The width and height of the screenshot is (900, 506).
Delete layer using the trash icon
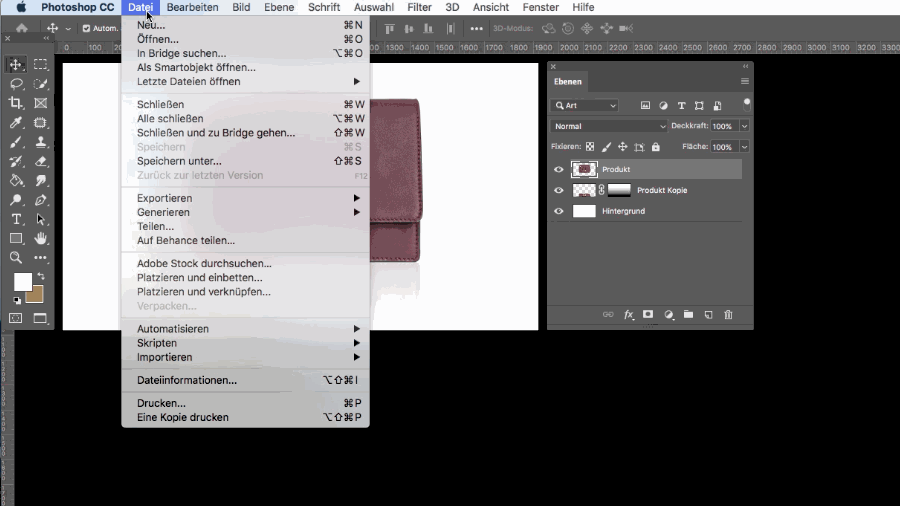(728, 314)
